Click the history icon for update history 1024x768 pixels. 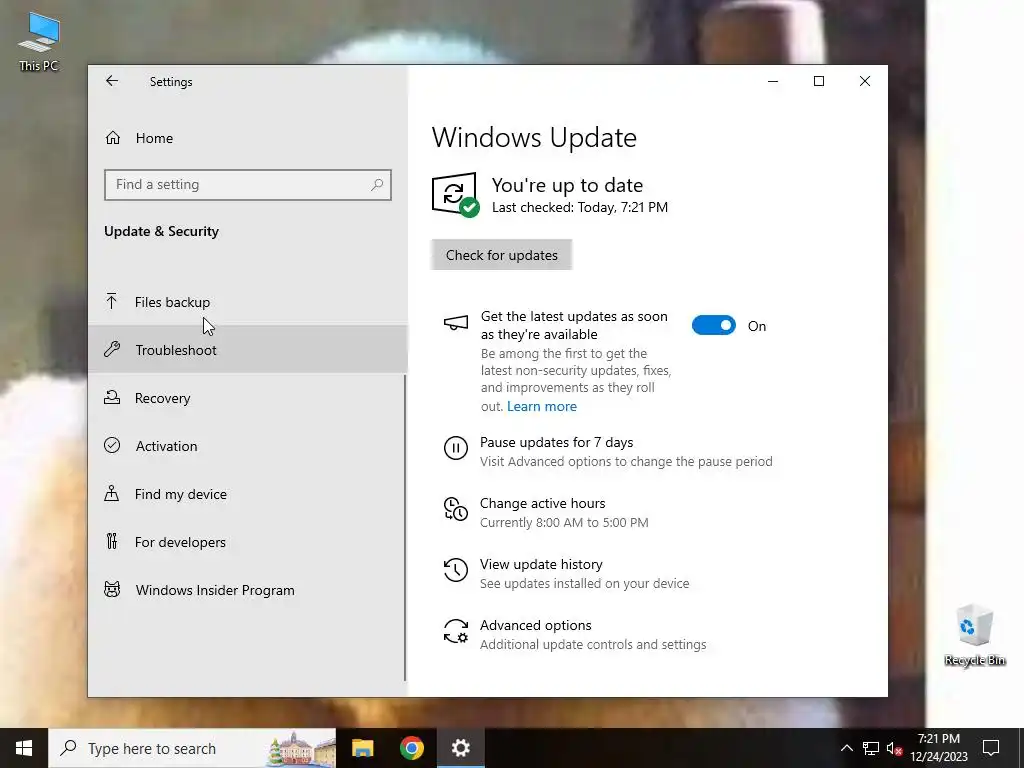(456, 570)
